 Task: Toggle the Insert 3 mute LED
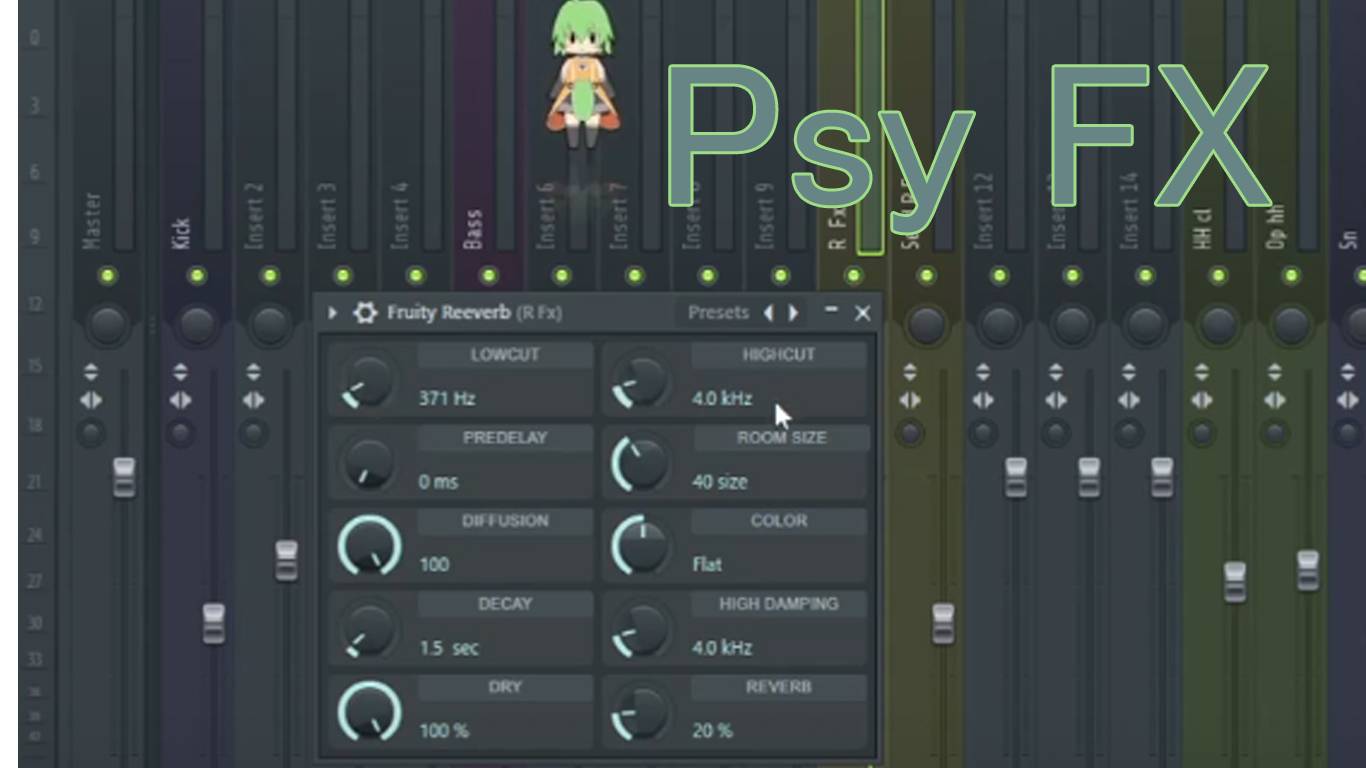tap(343, 276)
